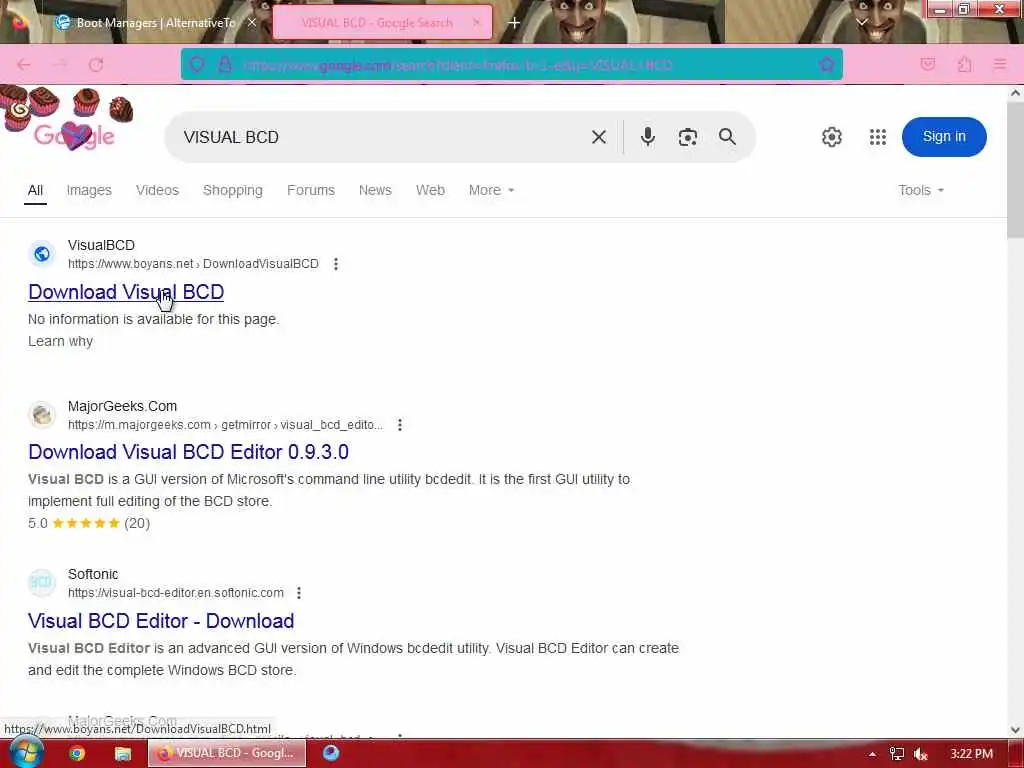Close the Boot Managers tab

point(252,23)
